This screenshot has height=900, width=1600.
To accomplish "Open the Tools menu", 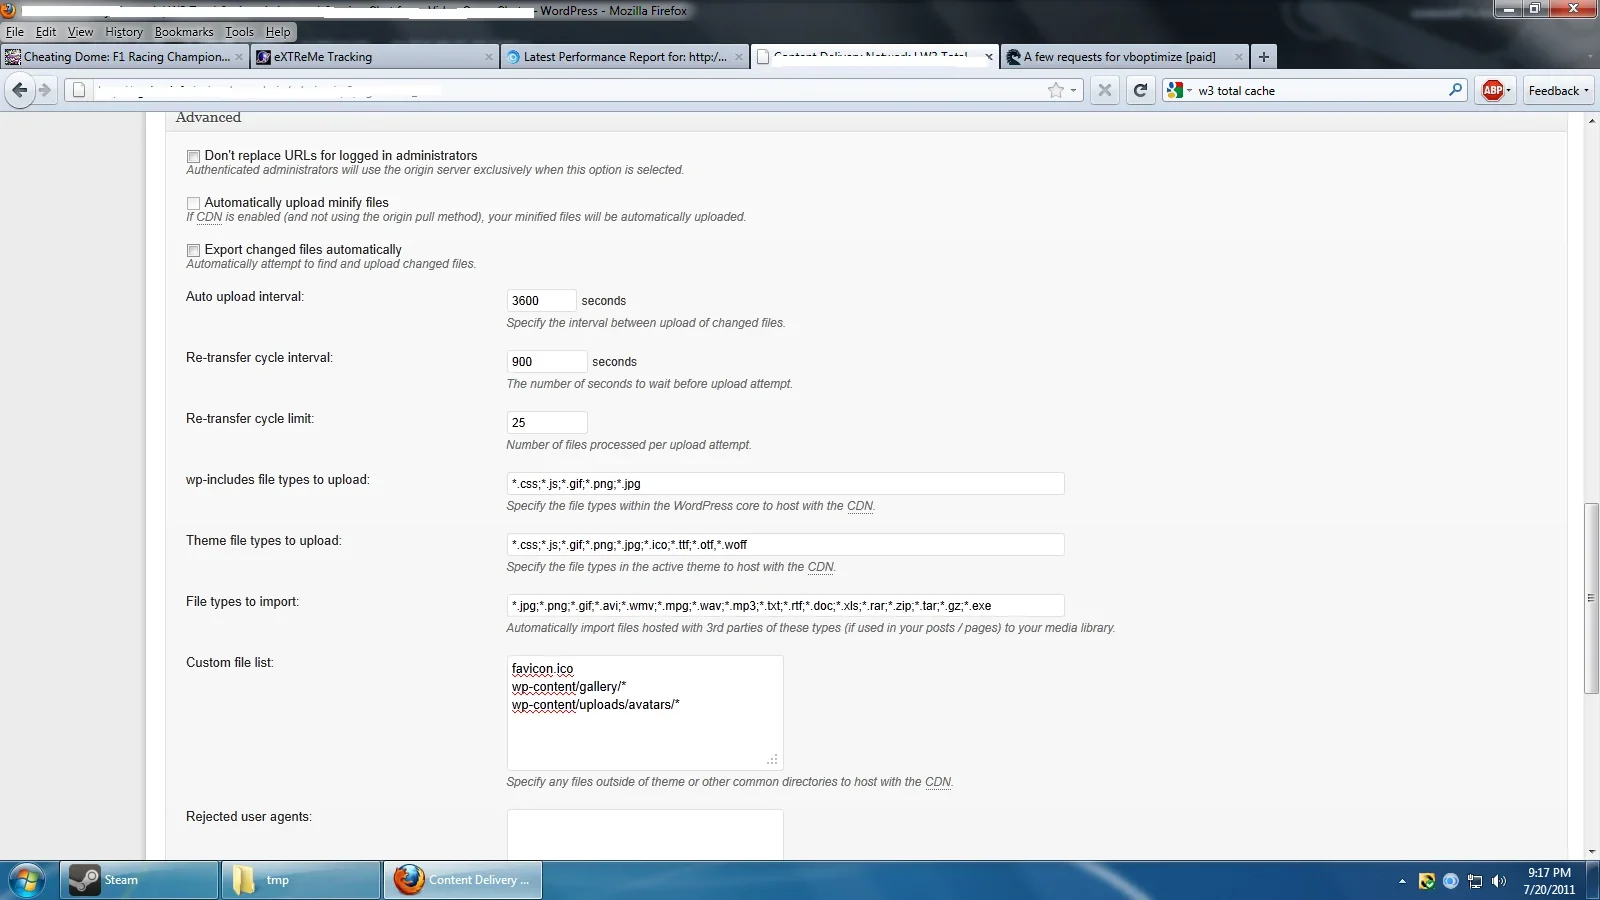I will [239, 32].
